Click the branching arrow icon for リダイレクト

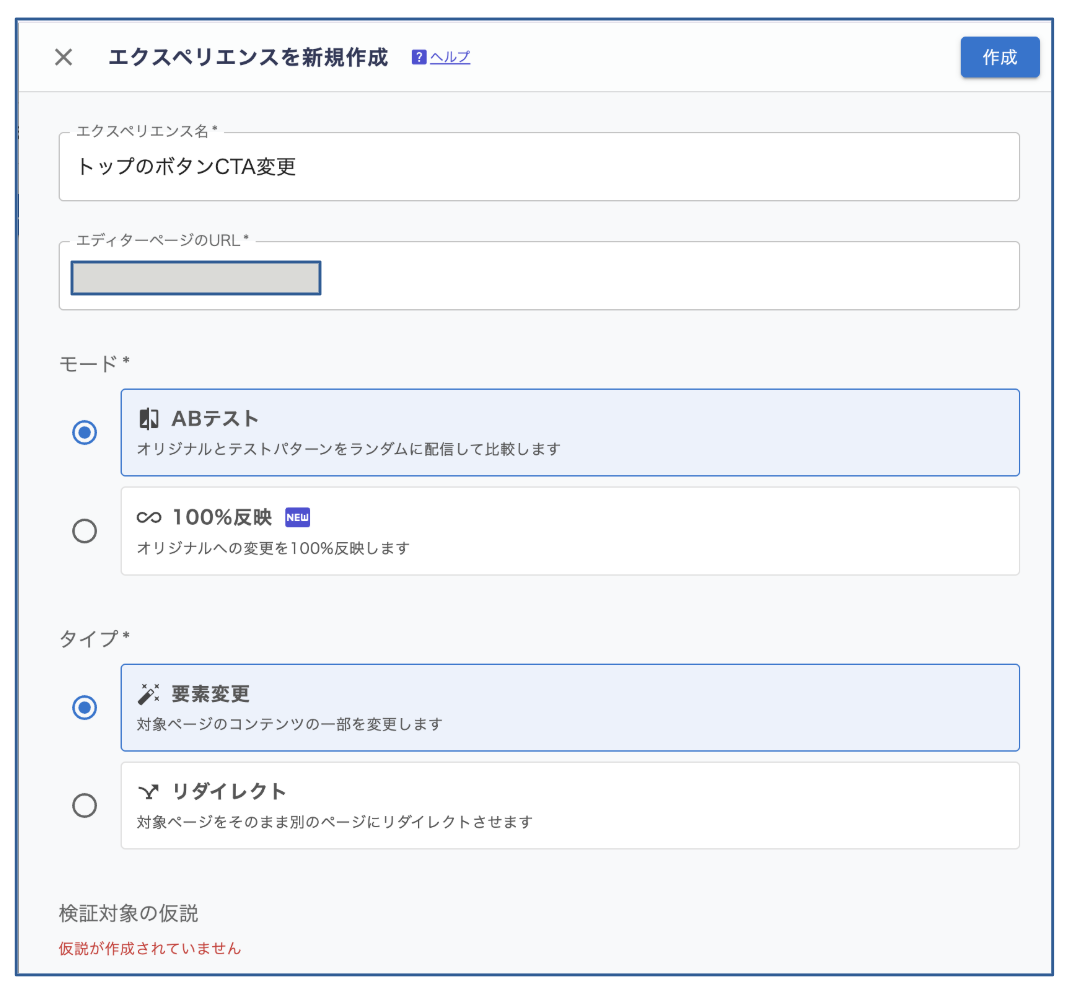point(149,792)
